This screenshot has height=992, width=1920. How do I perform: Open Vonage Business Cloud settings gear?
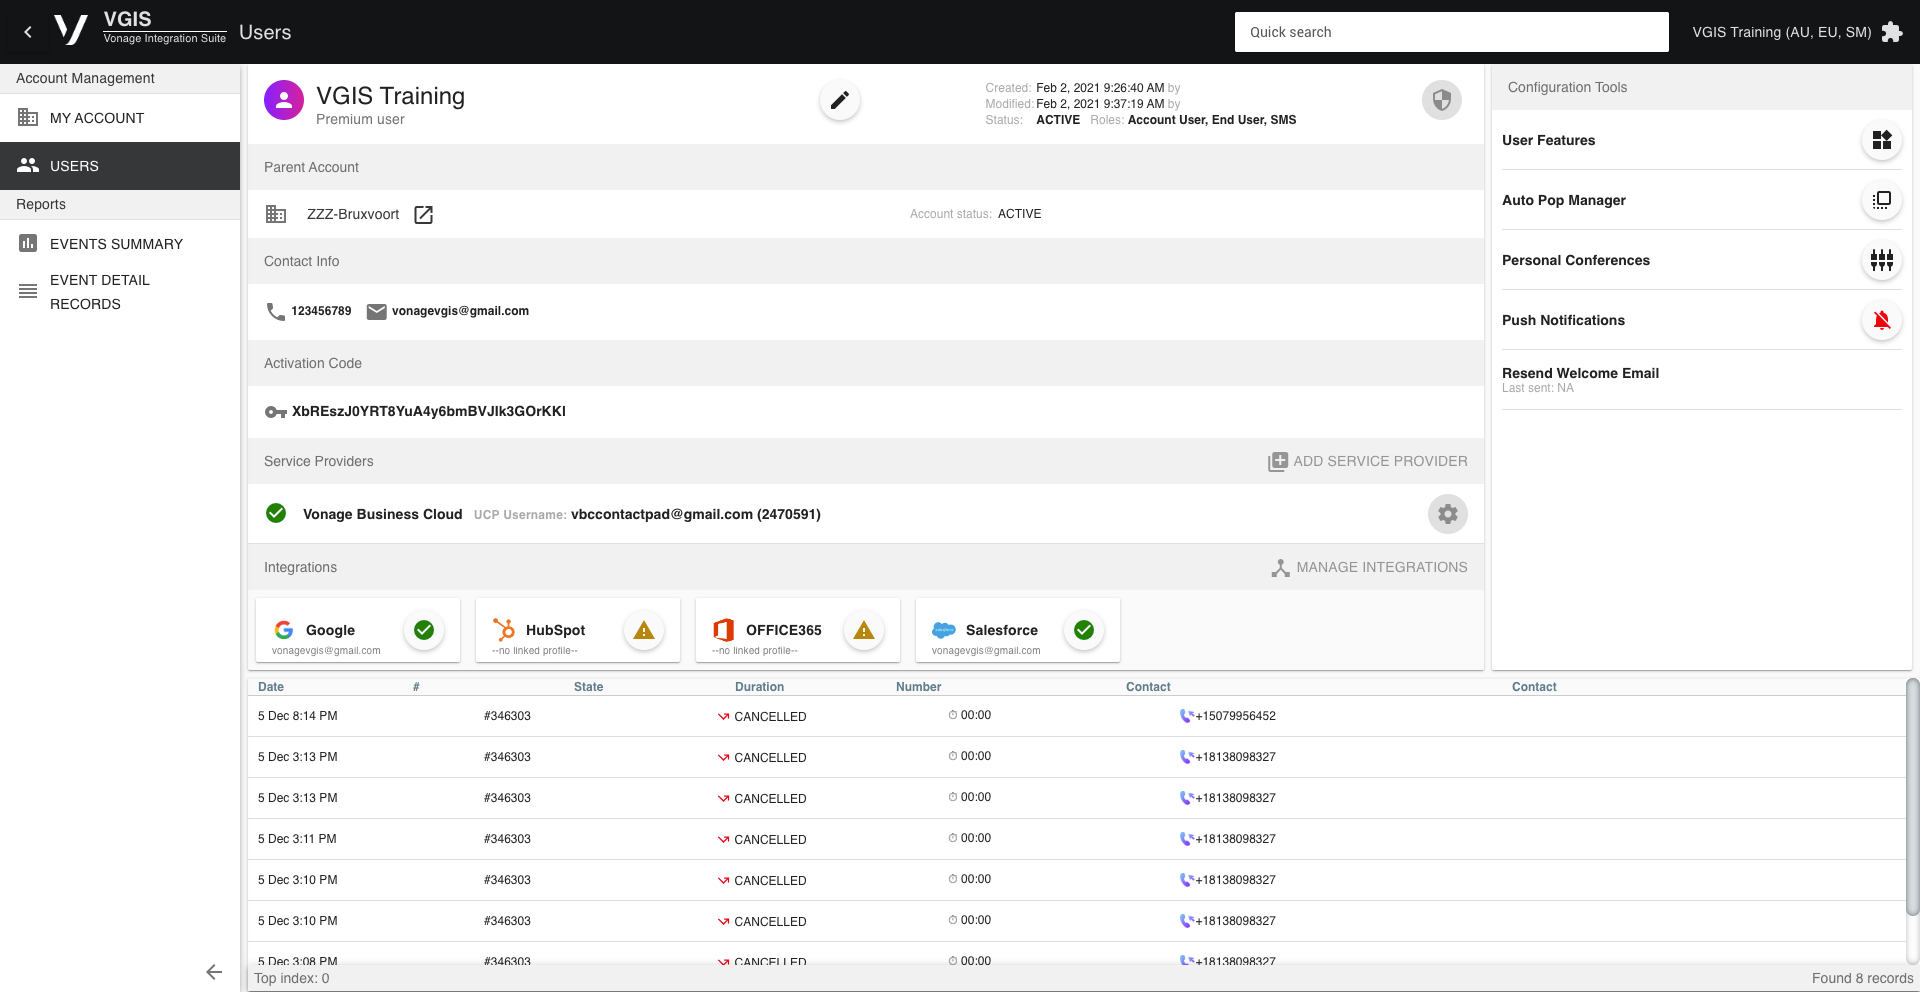coord(1447,514)
